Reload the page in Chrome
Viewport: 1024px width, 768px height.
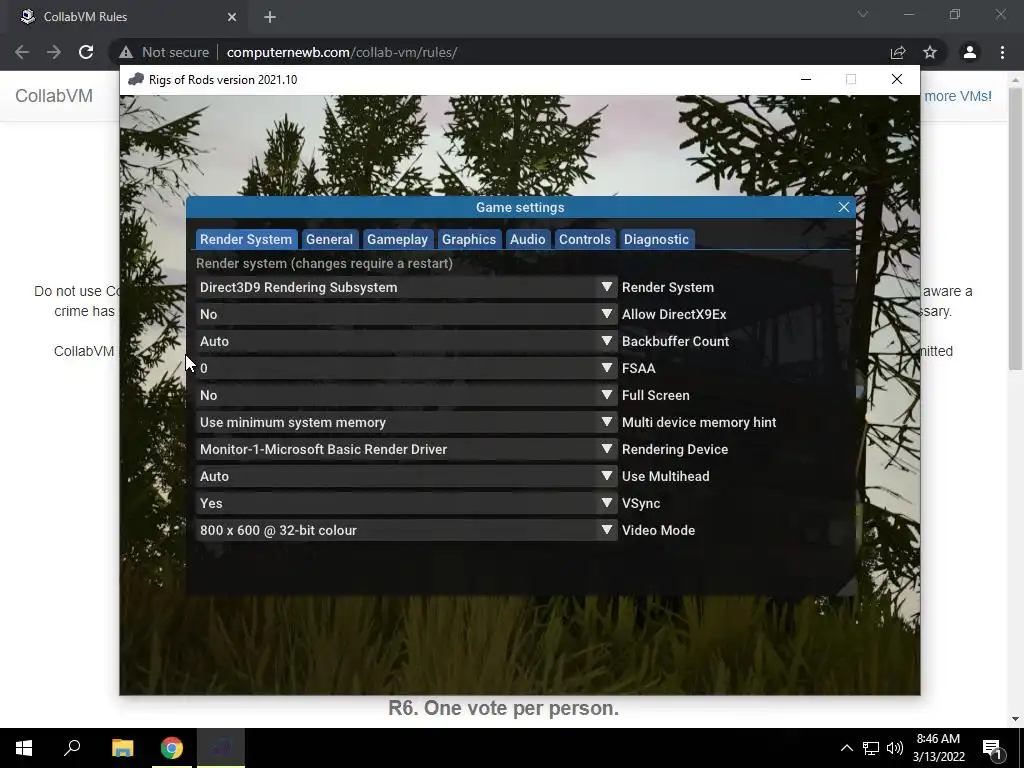tap(86, 52)
